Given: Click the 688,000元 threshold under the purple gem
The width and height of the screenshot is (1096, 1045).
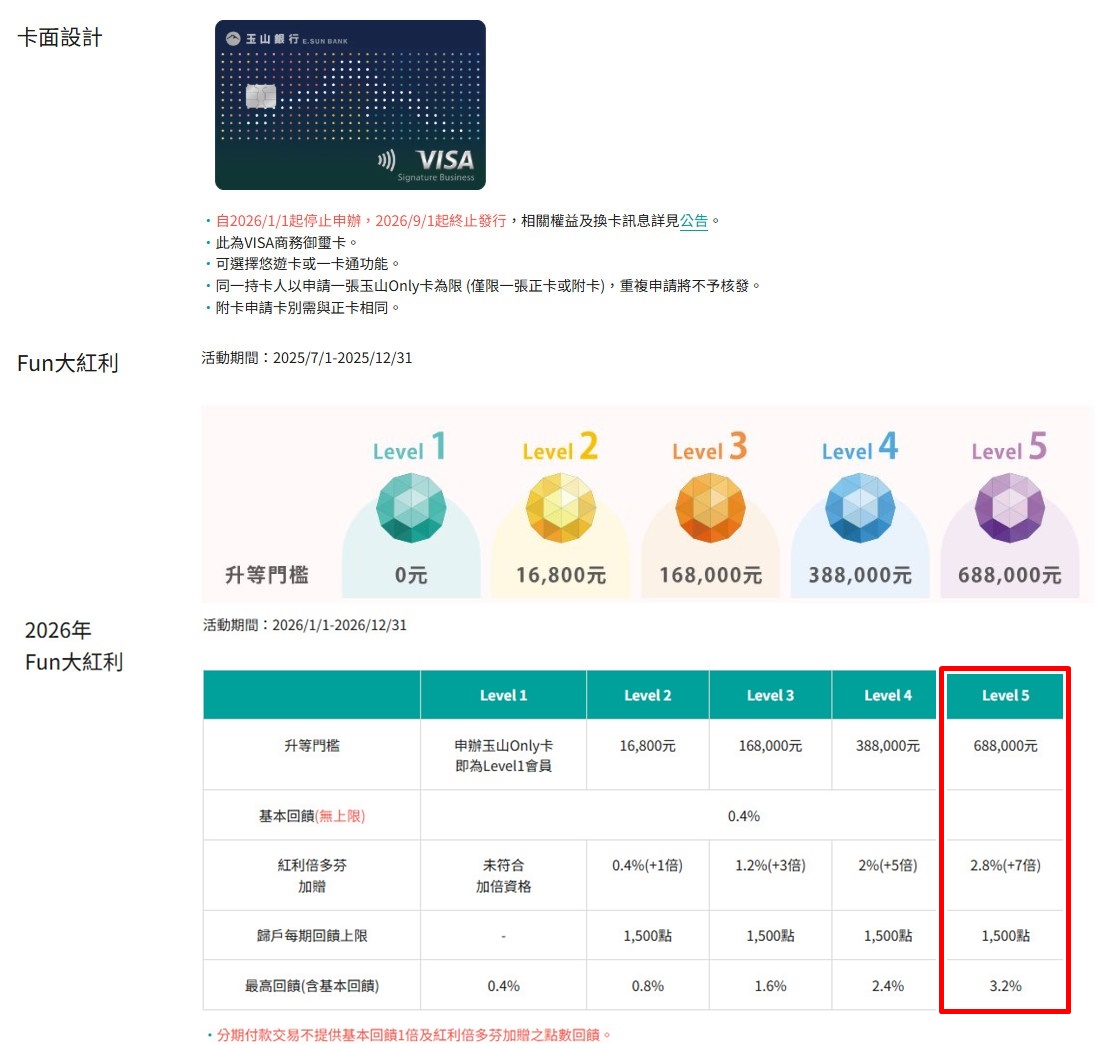Looking at the screenshot, I should point(1009,575).
